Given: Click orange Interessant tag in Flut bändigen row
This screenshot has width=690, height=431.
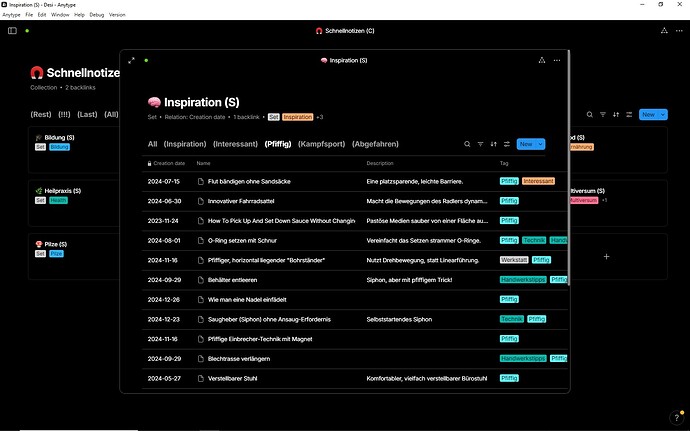Looking at the screenshot, I should [538, 181].
